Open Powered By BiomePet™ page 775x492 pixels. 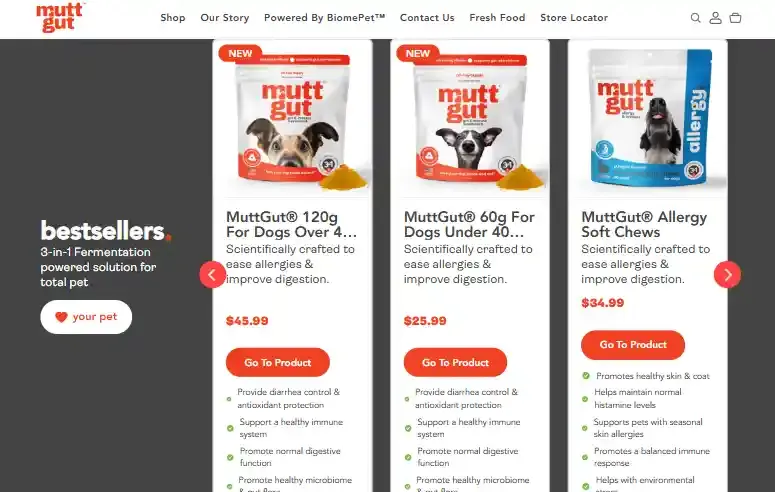tap(324, 18)
